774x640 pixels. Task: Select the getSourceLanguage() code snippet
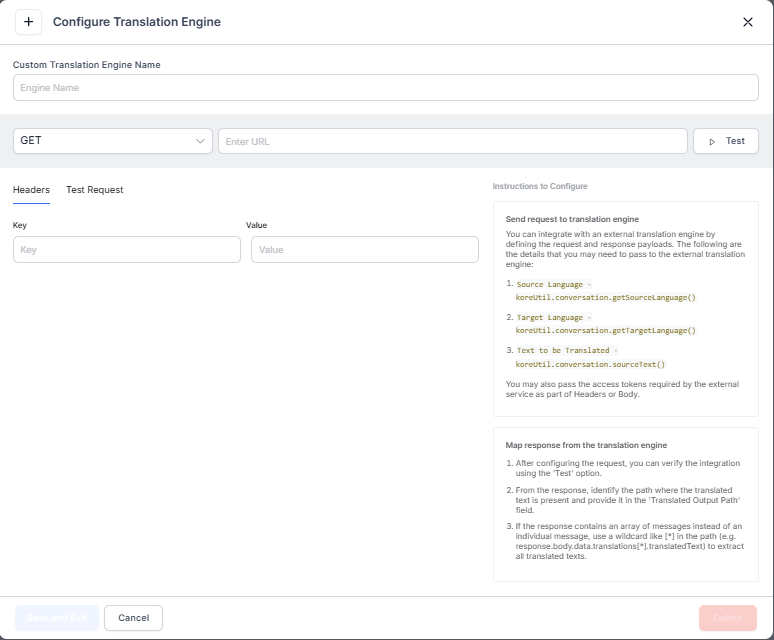click(605, 298)
